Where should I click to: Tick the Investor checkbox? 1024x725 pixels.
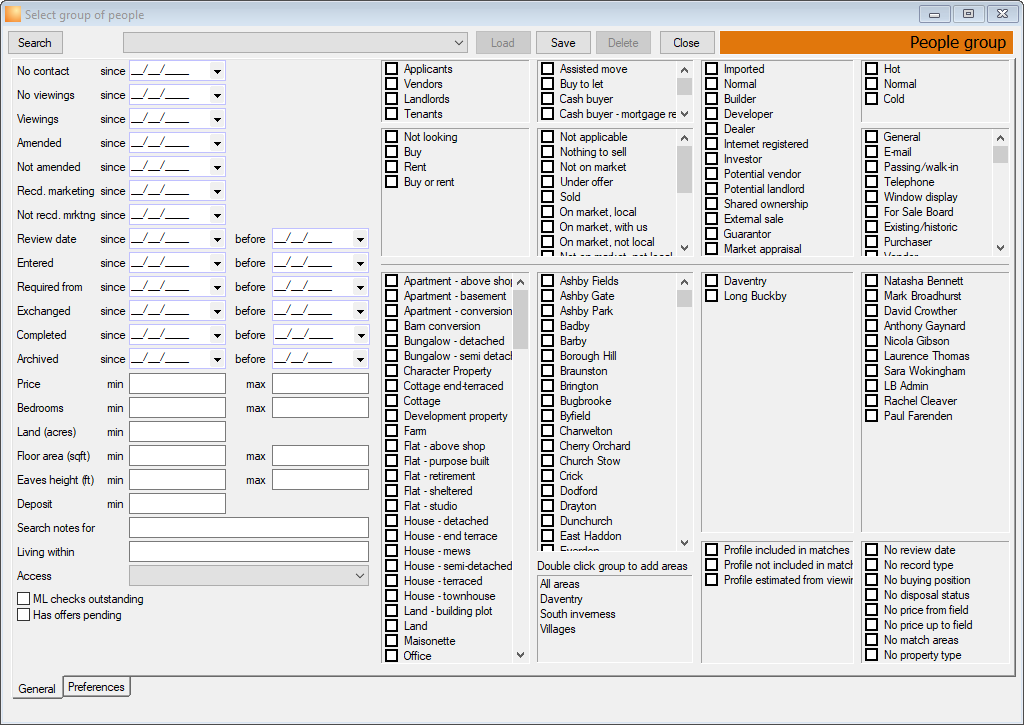click(x=712, y=159)
